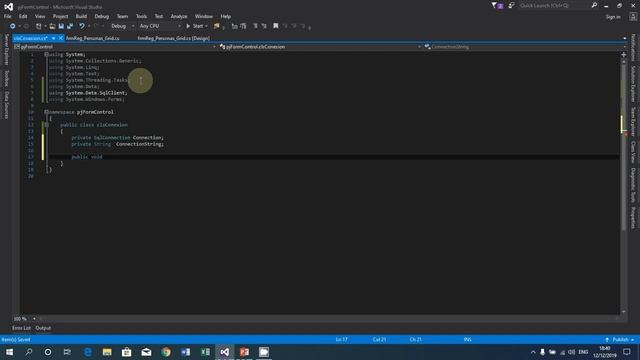Viewport: 640px width, 360px height.
Task: Click the Visual Studio logo in title bar
Action: click(x=8, y=7)
